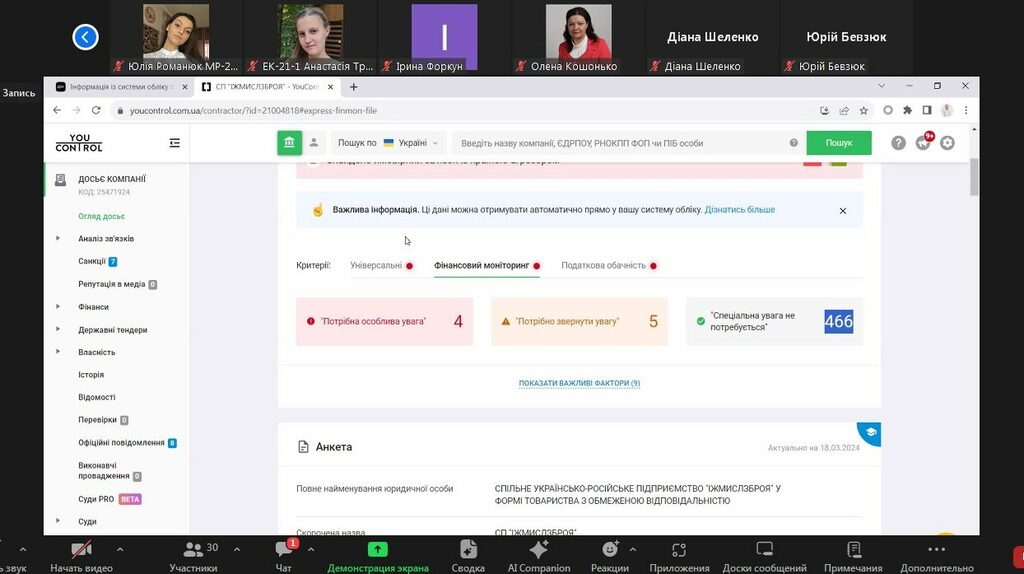Open notifications icon with 9+ badge
Screen dimensions: 1024x574
923,143
